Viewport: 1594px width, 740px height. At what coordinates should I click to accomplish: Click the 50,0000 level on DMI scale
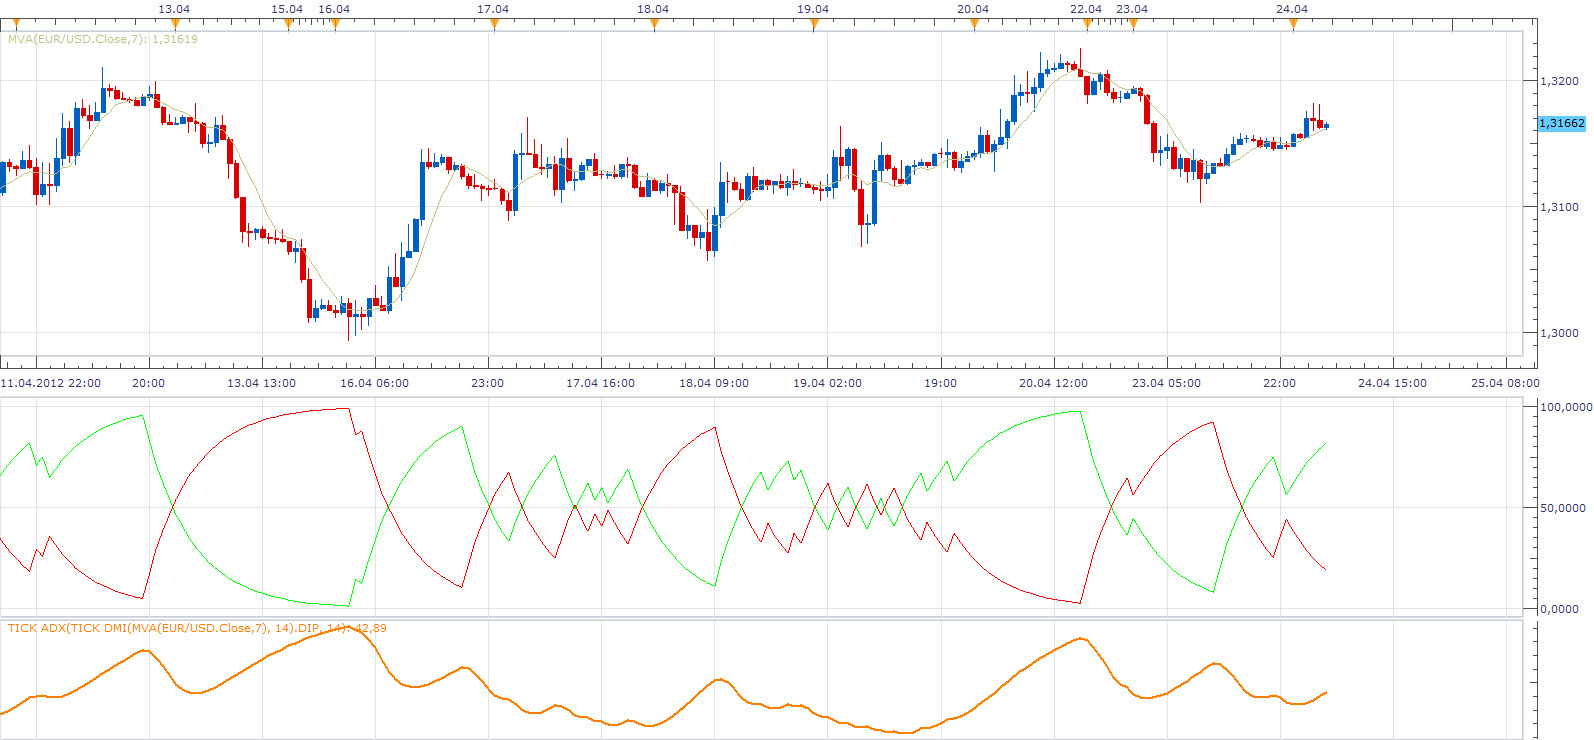(x=1564, y=508)
